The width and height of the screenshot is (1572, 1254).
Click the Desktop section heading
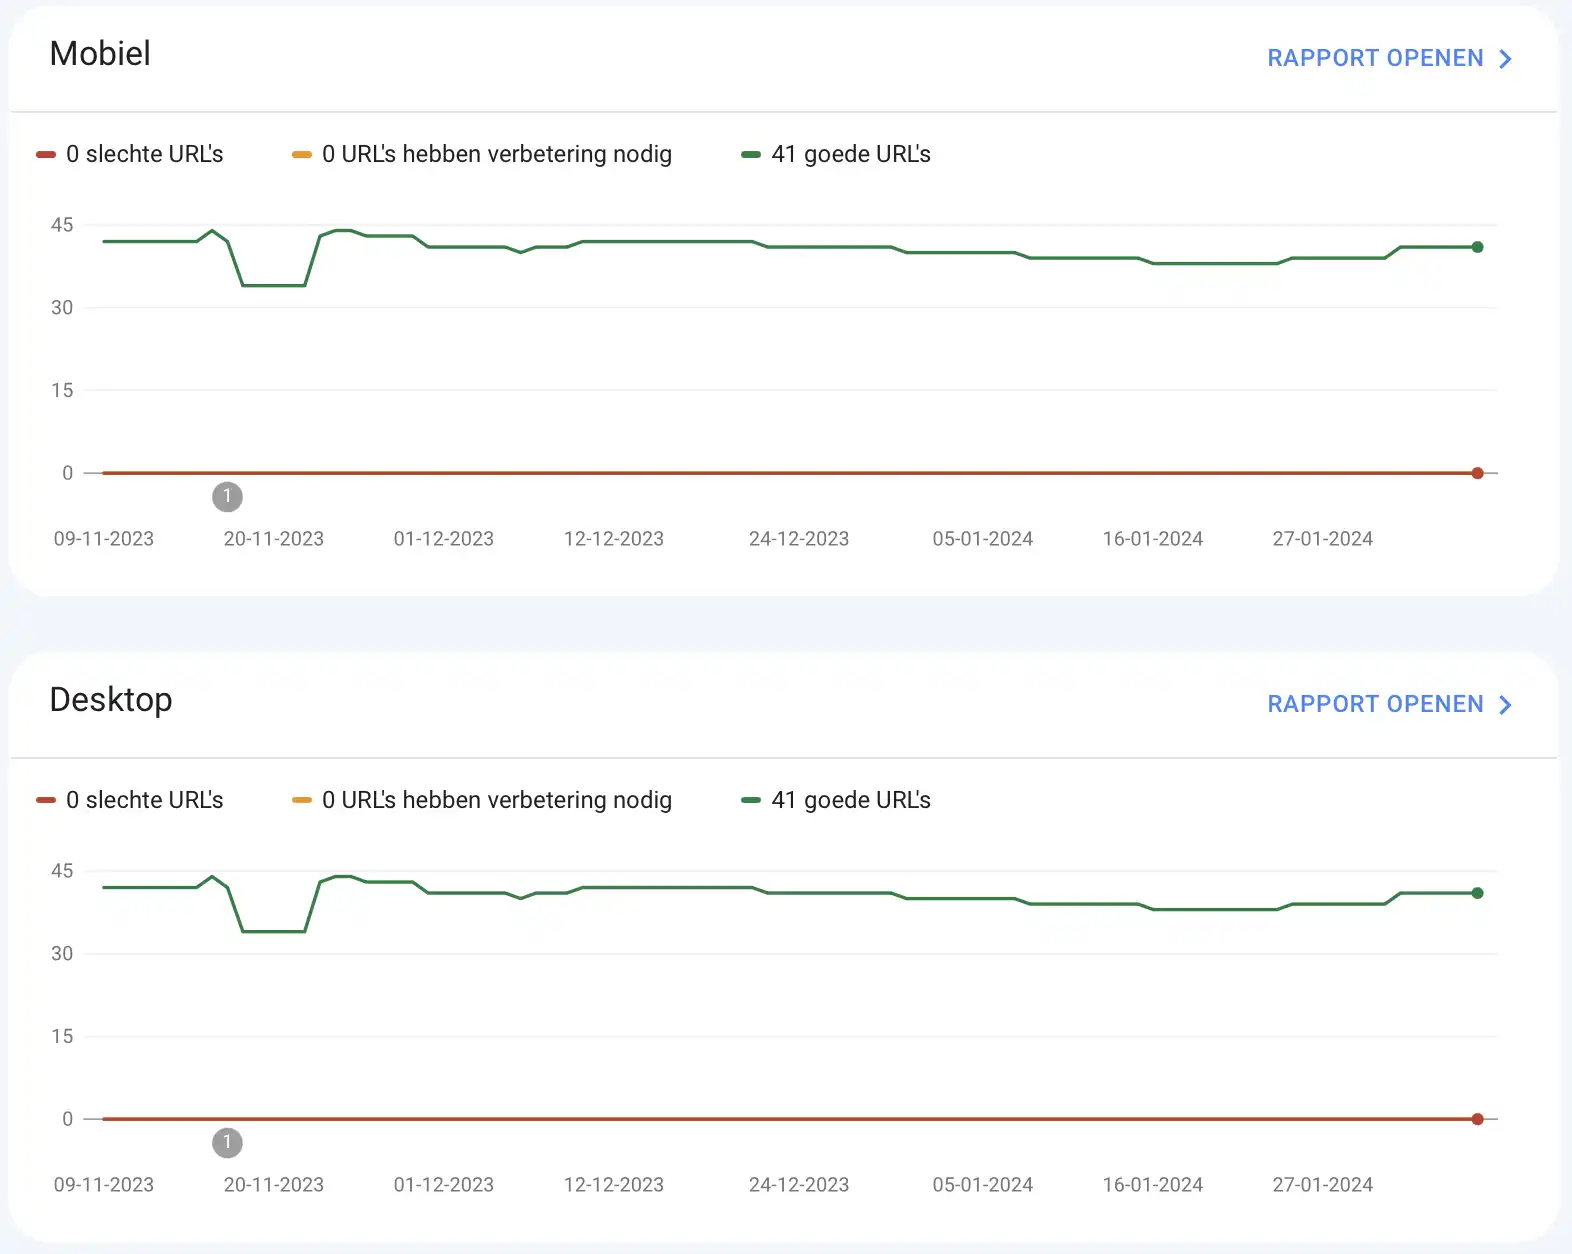111,700
